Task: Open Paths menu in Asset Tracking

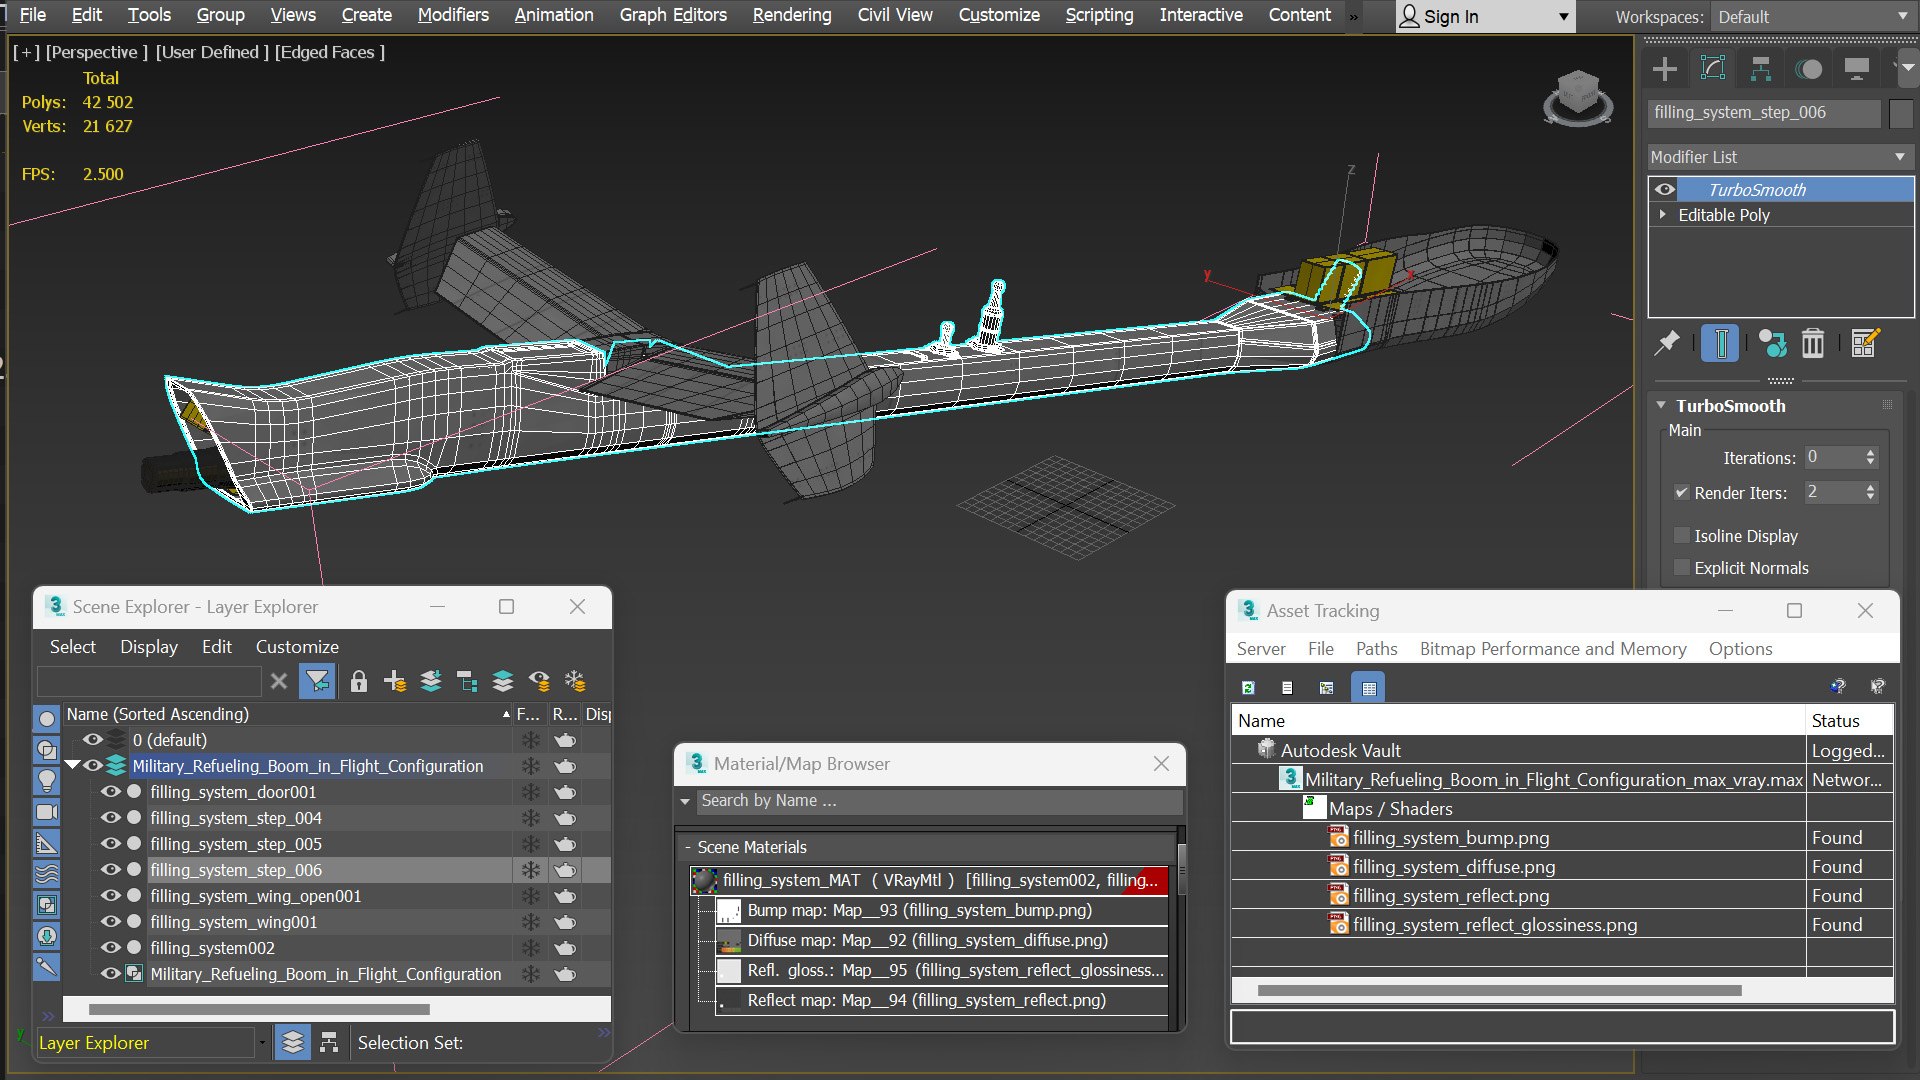Action: pyautogui.click(x=1377, y=649)
